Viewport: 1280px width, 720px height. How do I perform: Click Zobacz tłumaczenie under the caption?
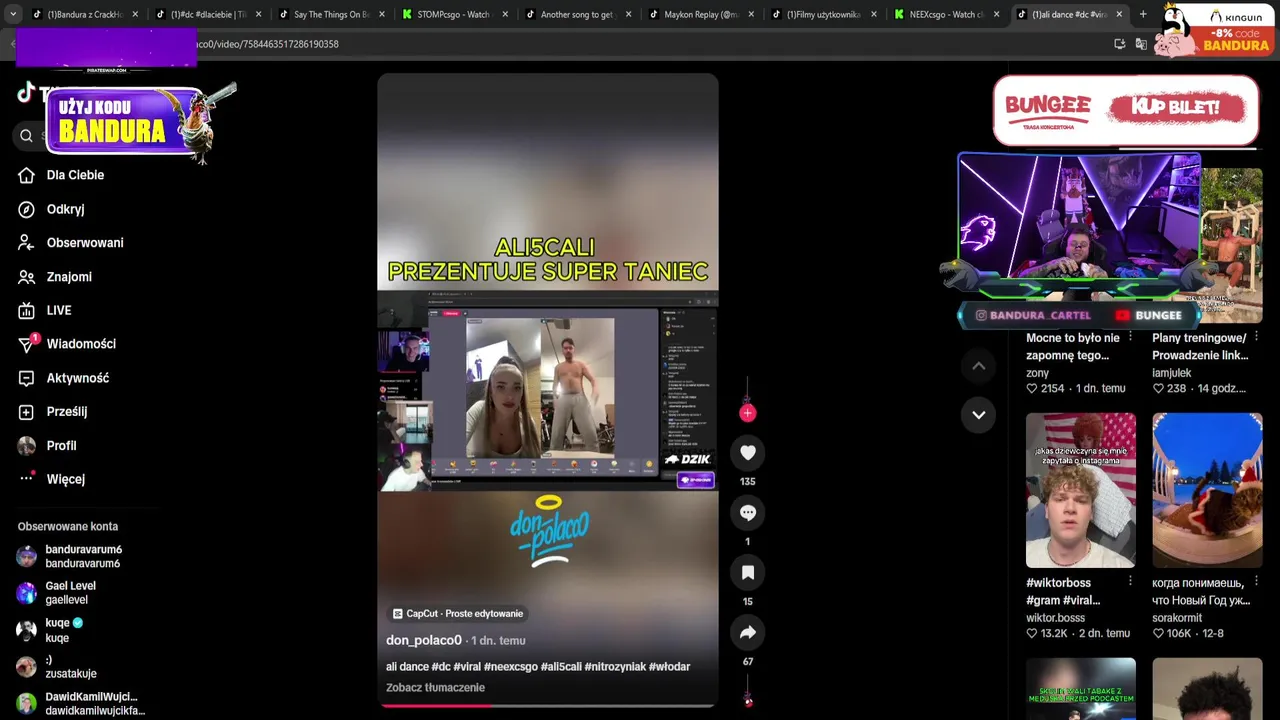(435, 687)
